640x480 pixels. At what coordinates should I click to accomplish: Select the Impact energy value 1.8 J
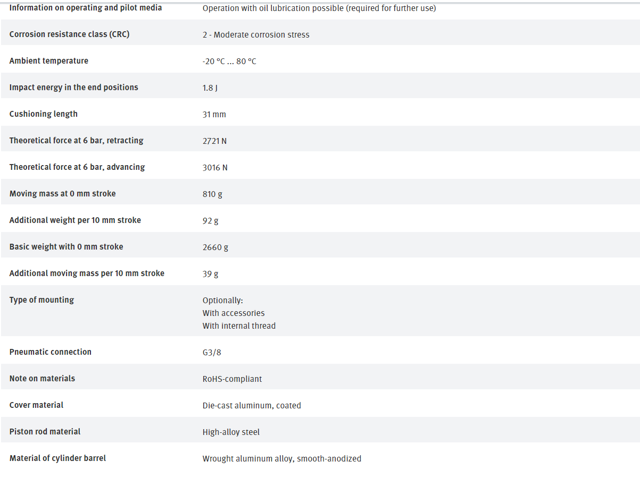210,88
